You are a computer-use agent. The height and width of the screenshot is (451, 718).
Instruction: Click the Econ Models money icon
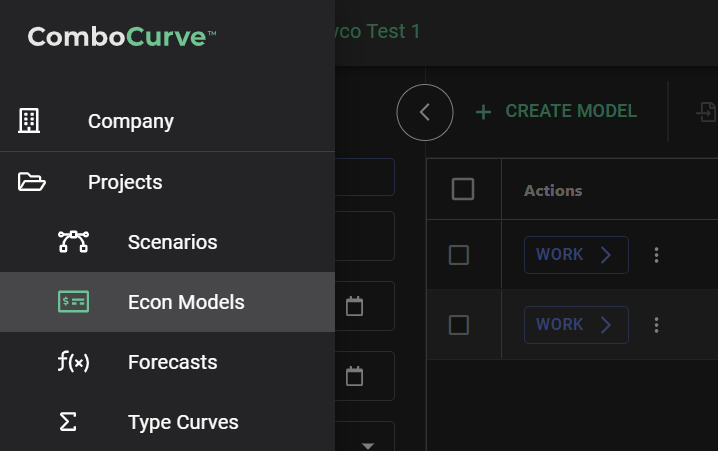(x=73, y=302)
